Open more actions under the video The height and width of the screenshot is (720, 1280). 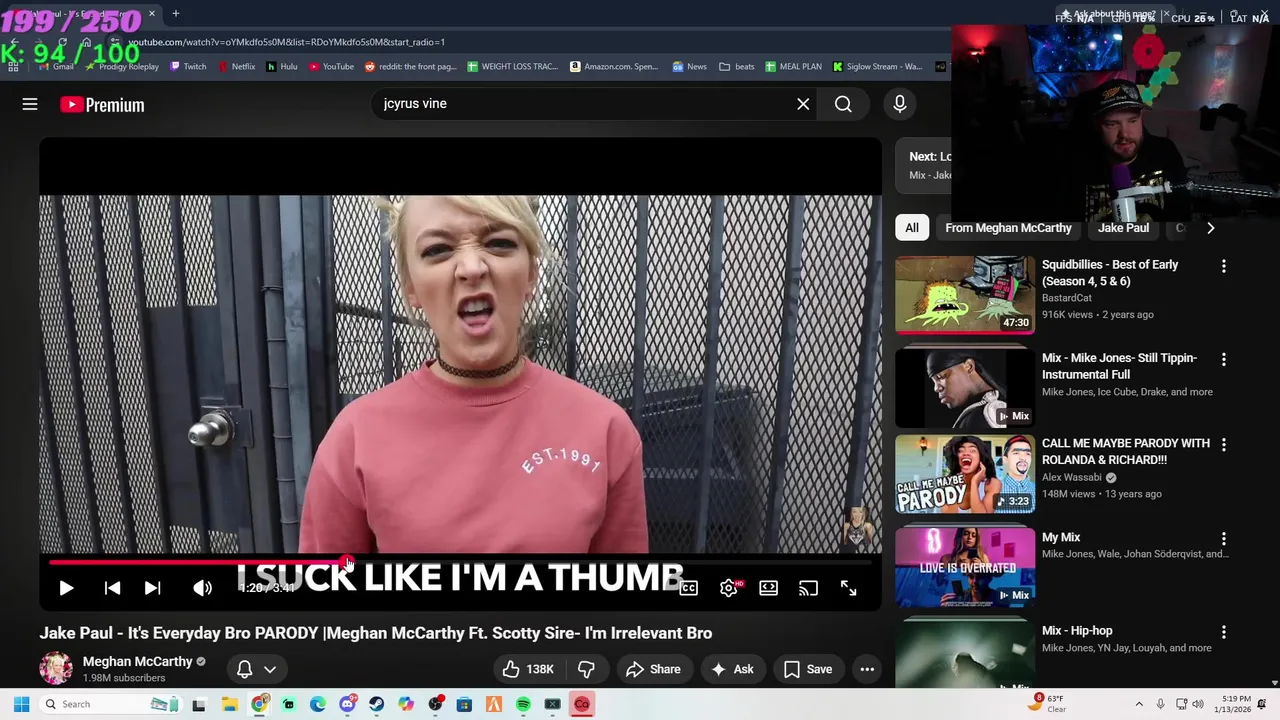point(867,669)
